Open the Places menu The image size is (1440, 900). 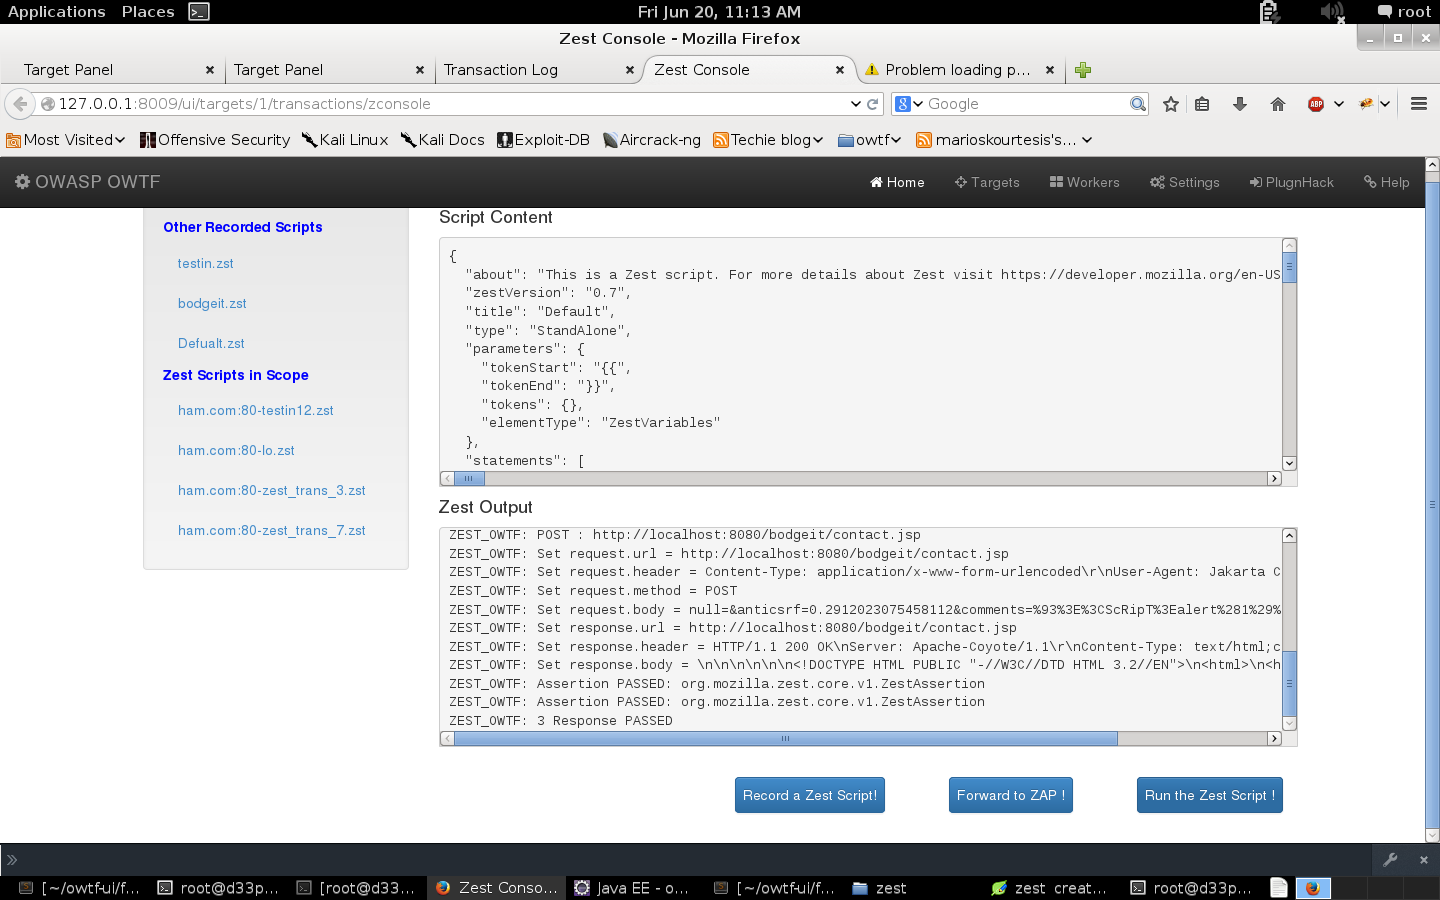point(148,12)
